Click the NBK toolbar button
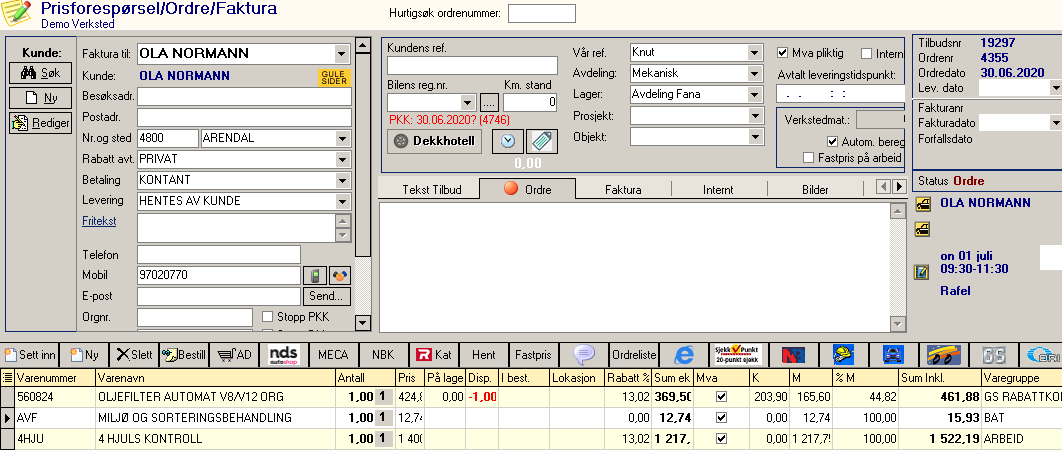 point(383,354)
